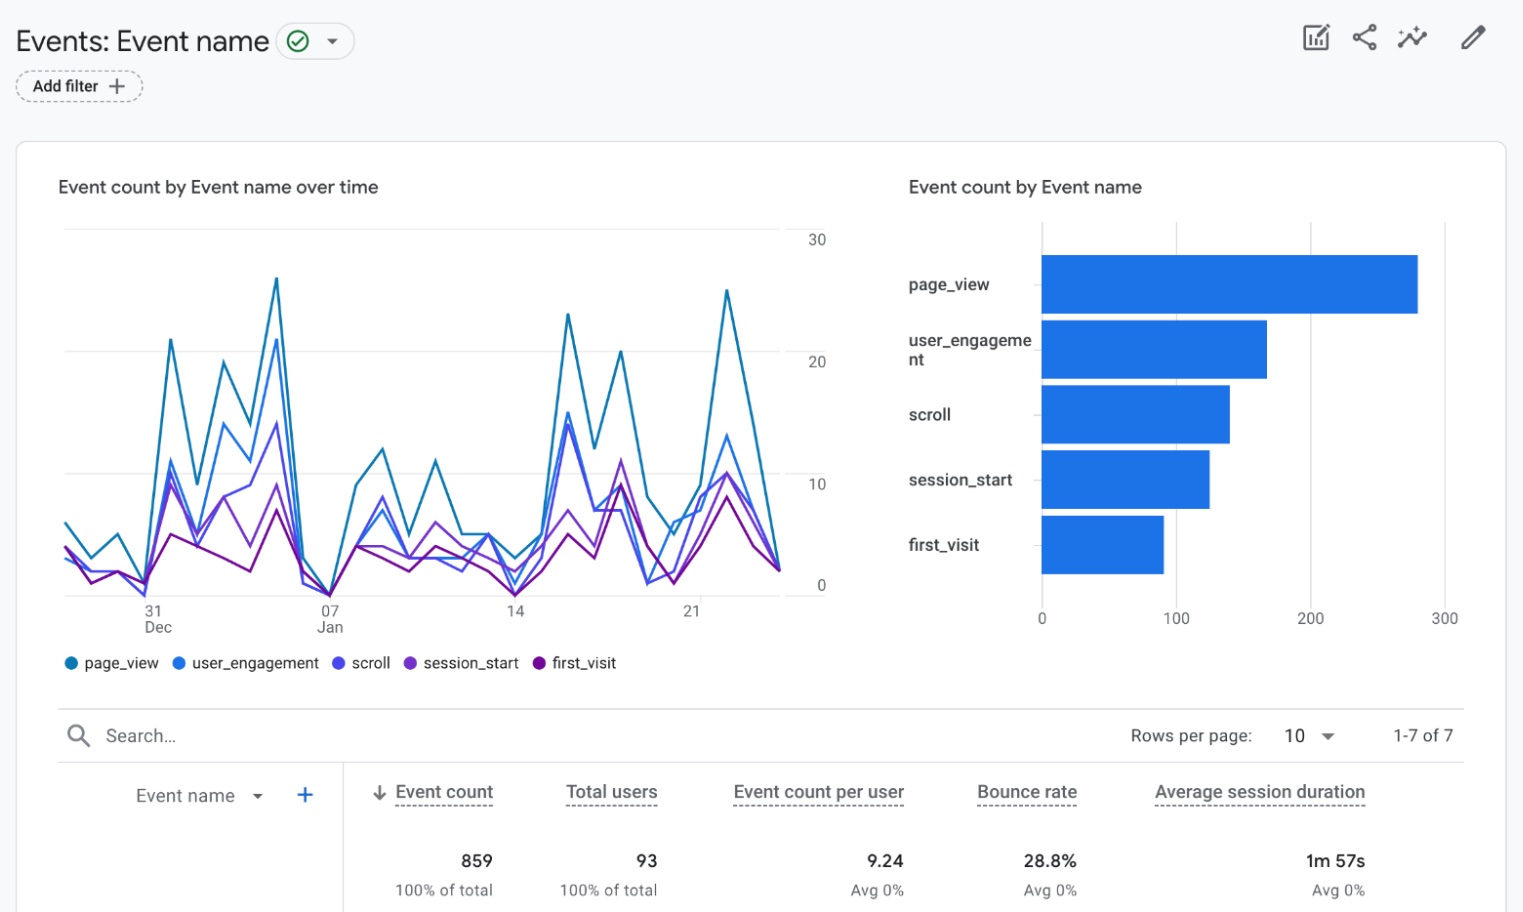Open automated Insights
Image resolution: width=1523 pixels, height=912 pixels.
point(1412,37)
